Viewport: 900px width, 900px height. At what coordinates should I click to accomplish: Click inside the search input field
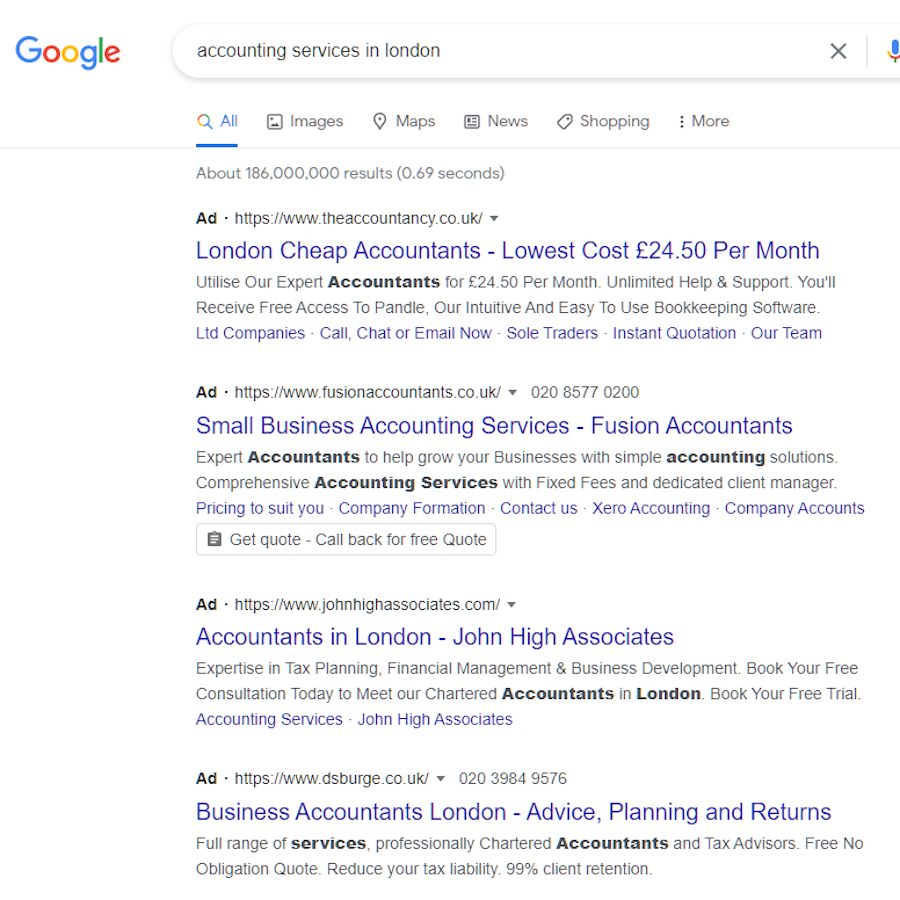(x=500, y=51)
